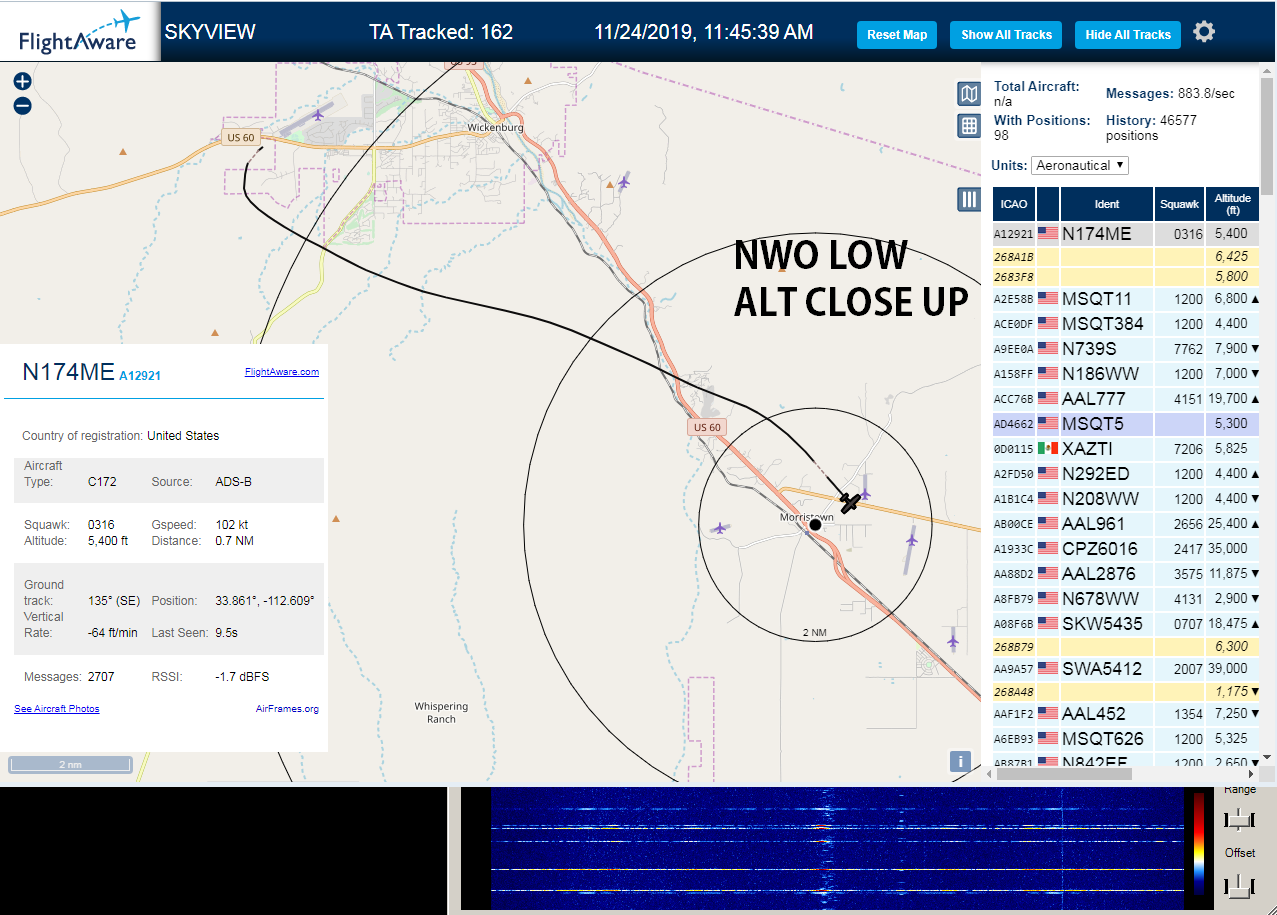
Task: Zoom out the map with minus
Action: click(23, 106)
